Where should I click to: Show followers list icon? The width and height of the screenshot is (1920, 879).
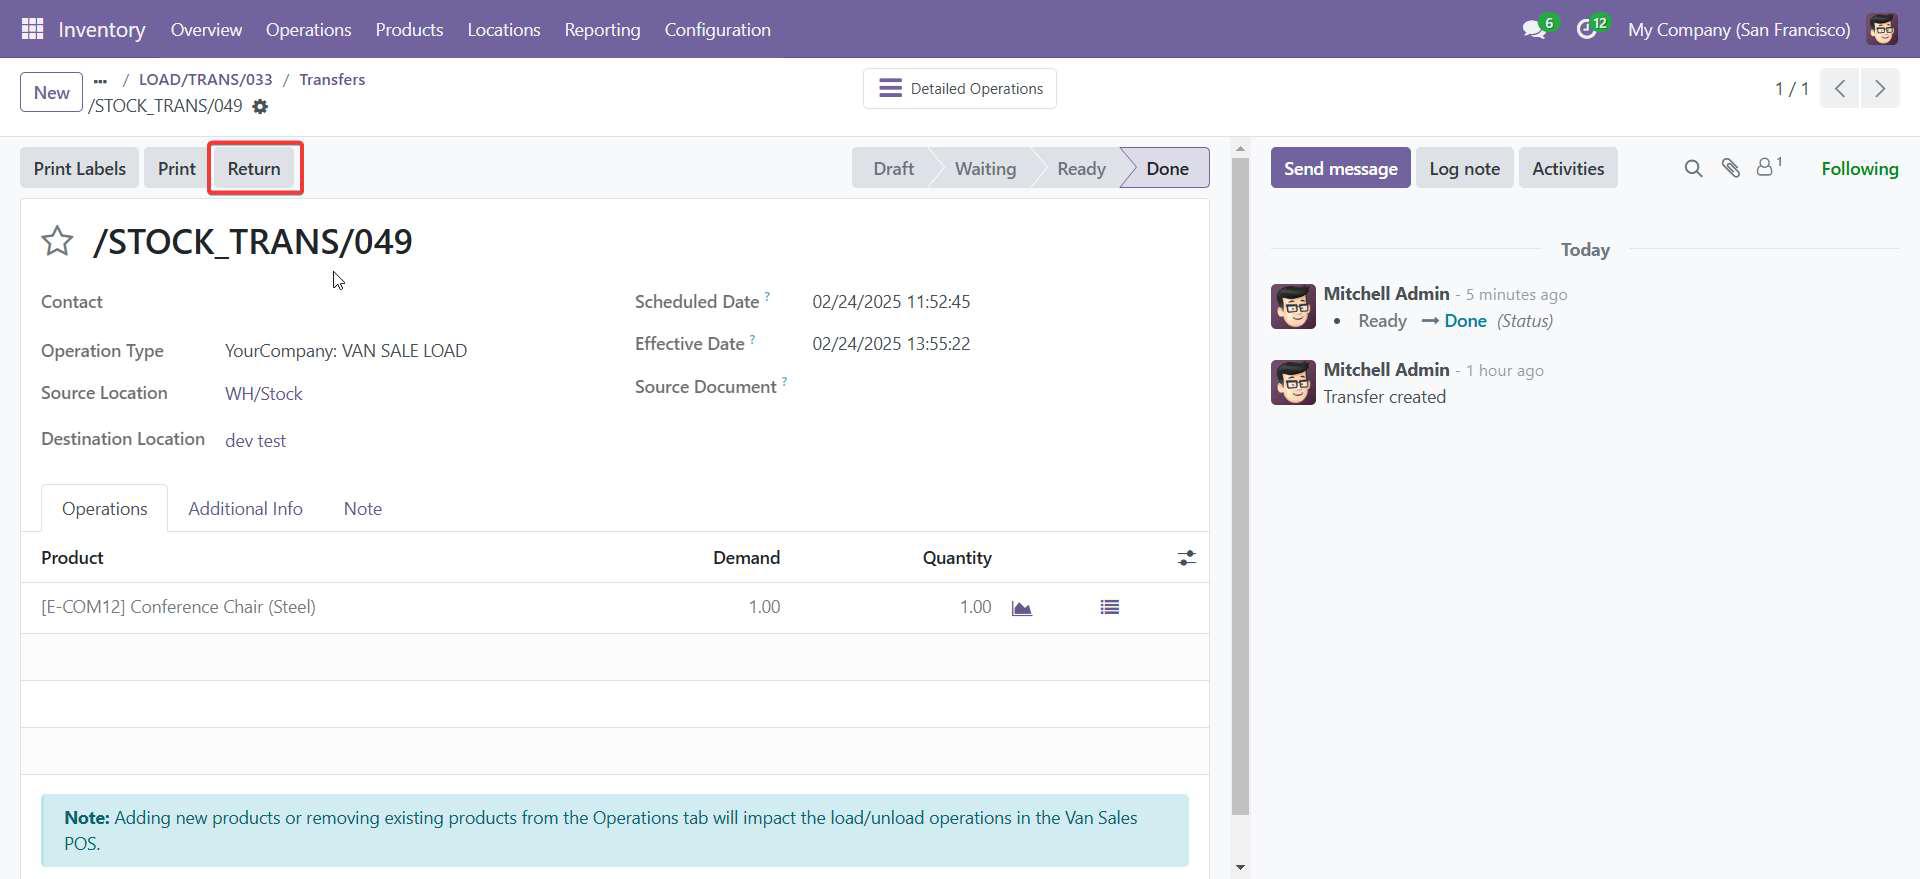(x=1767, y=168)
